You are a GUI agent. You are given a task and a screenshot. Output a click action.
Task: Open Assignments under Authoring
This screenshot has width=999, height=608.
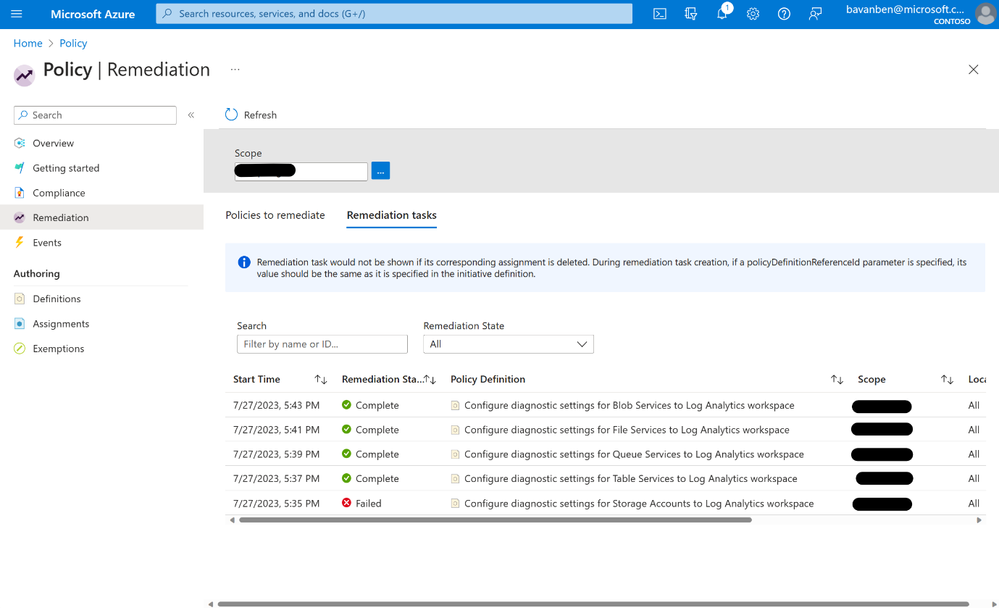(x=61, y=324)
